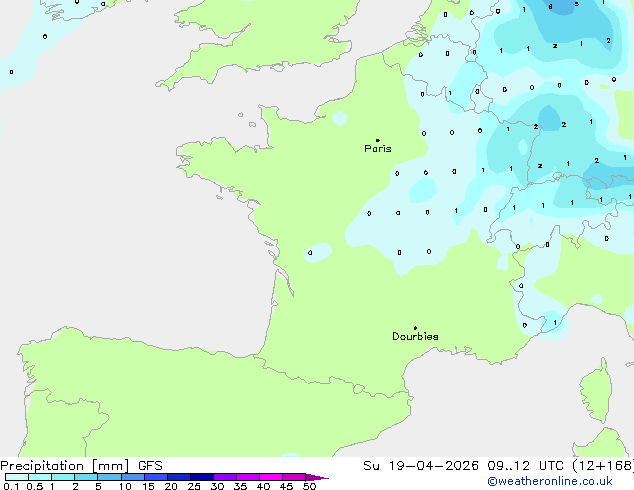Pick the 25–30 mm navy legend swatch
This screenshot has width=634, height=490.
pyautogui.click(x=202, y=477)
